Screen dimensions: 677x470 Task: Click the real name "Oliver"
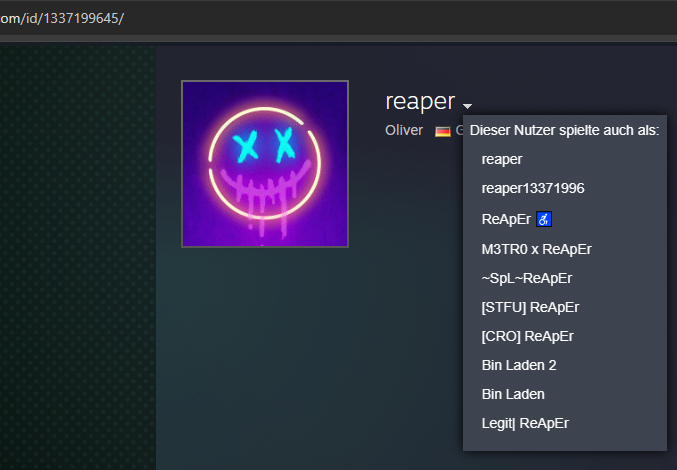[404, 131]
